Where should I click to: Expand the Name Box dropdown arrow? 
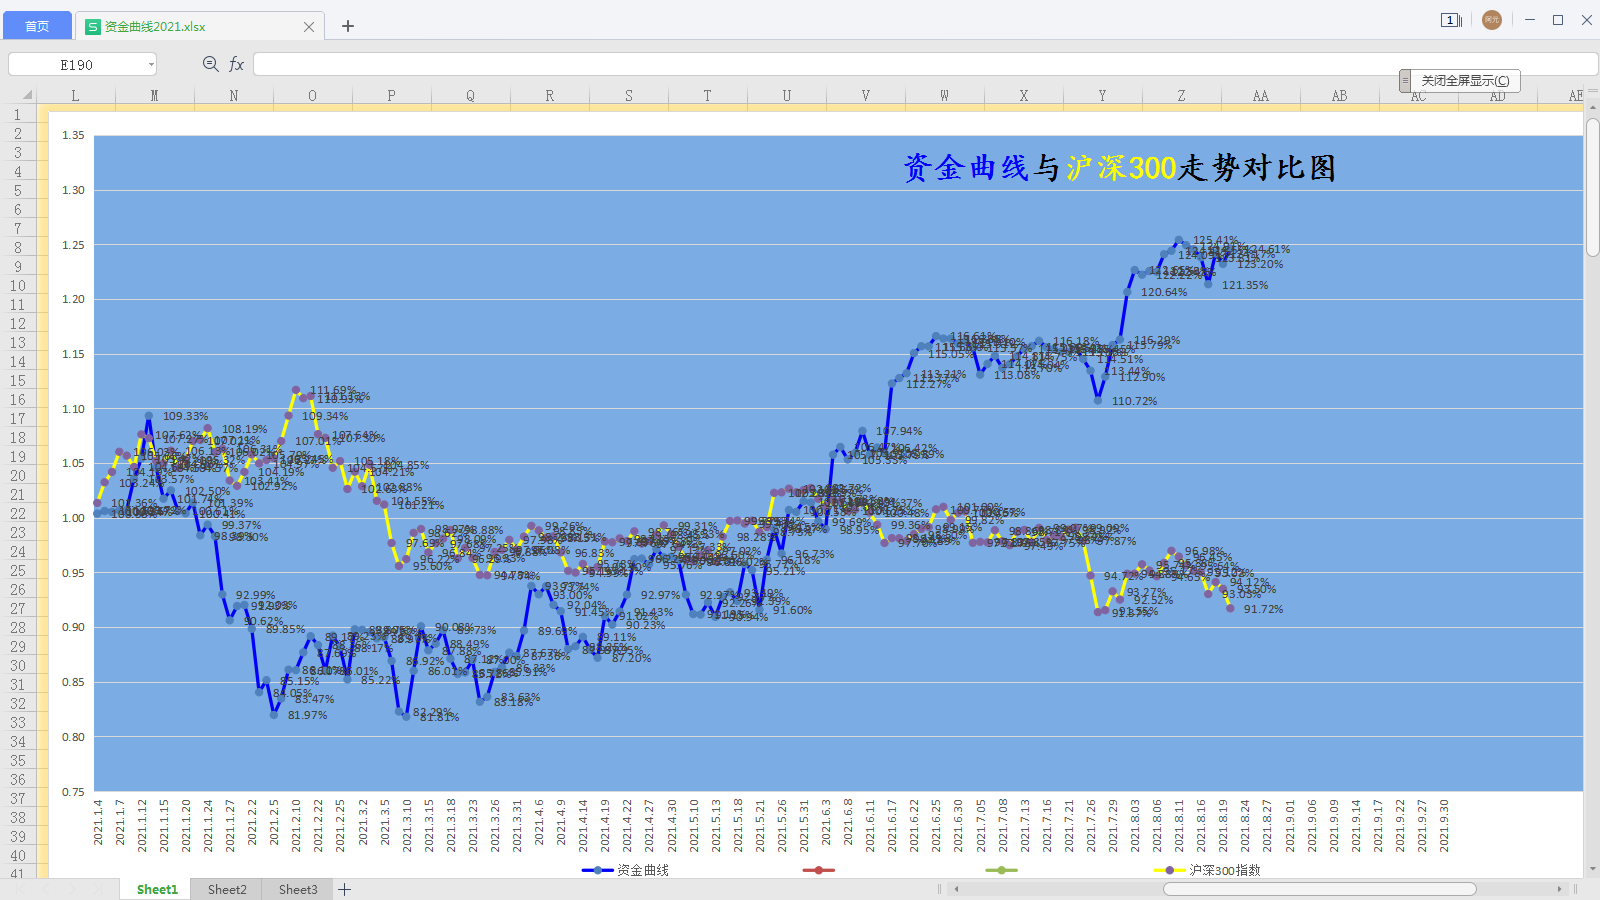click(151, 64)
